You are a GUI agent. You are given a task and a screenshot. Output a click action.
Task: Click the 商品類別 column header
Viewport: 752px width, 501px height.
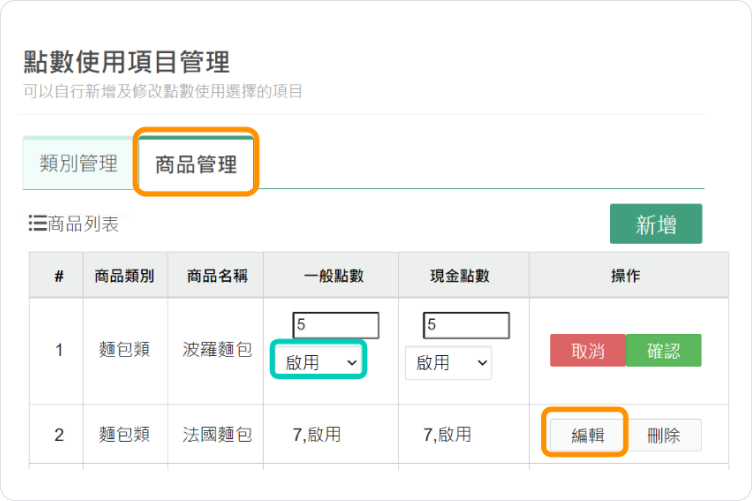pos(125,275)
